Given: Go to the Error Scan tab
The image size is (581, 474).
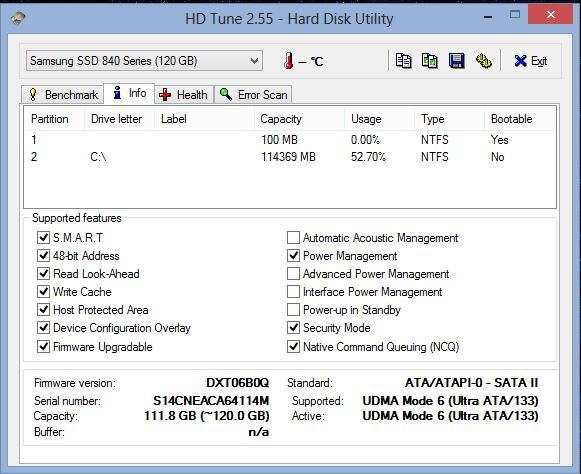Looking at the screenshot, I should click(x=253, y=95).
